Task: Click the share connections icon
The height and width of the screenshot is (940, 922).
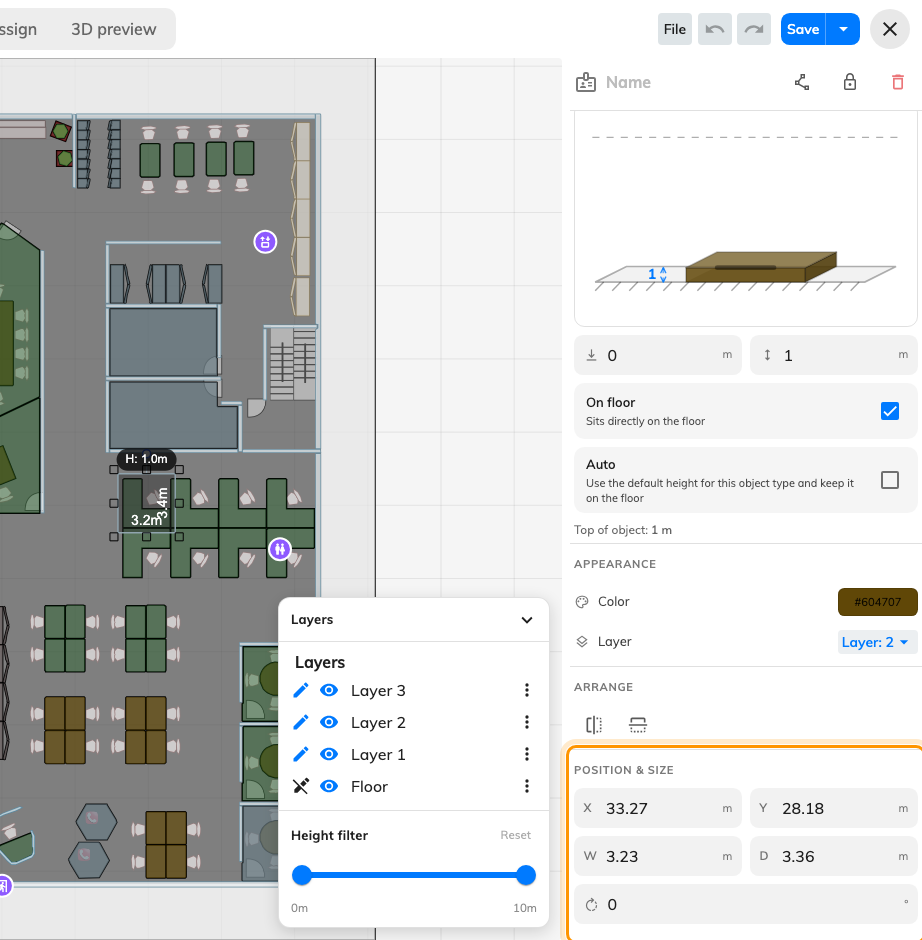Action: (802, 82)
